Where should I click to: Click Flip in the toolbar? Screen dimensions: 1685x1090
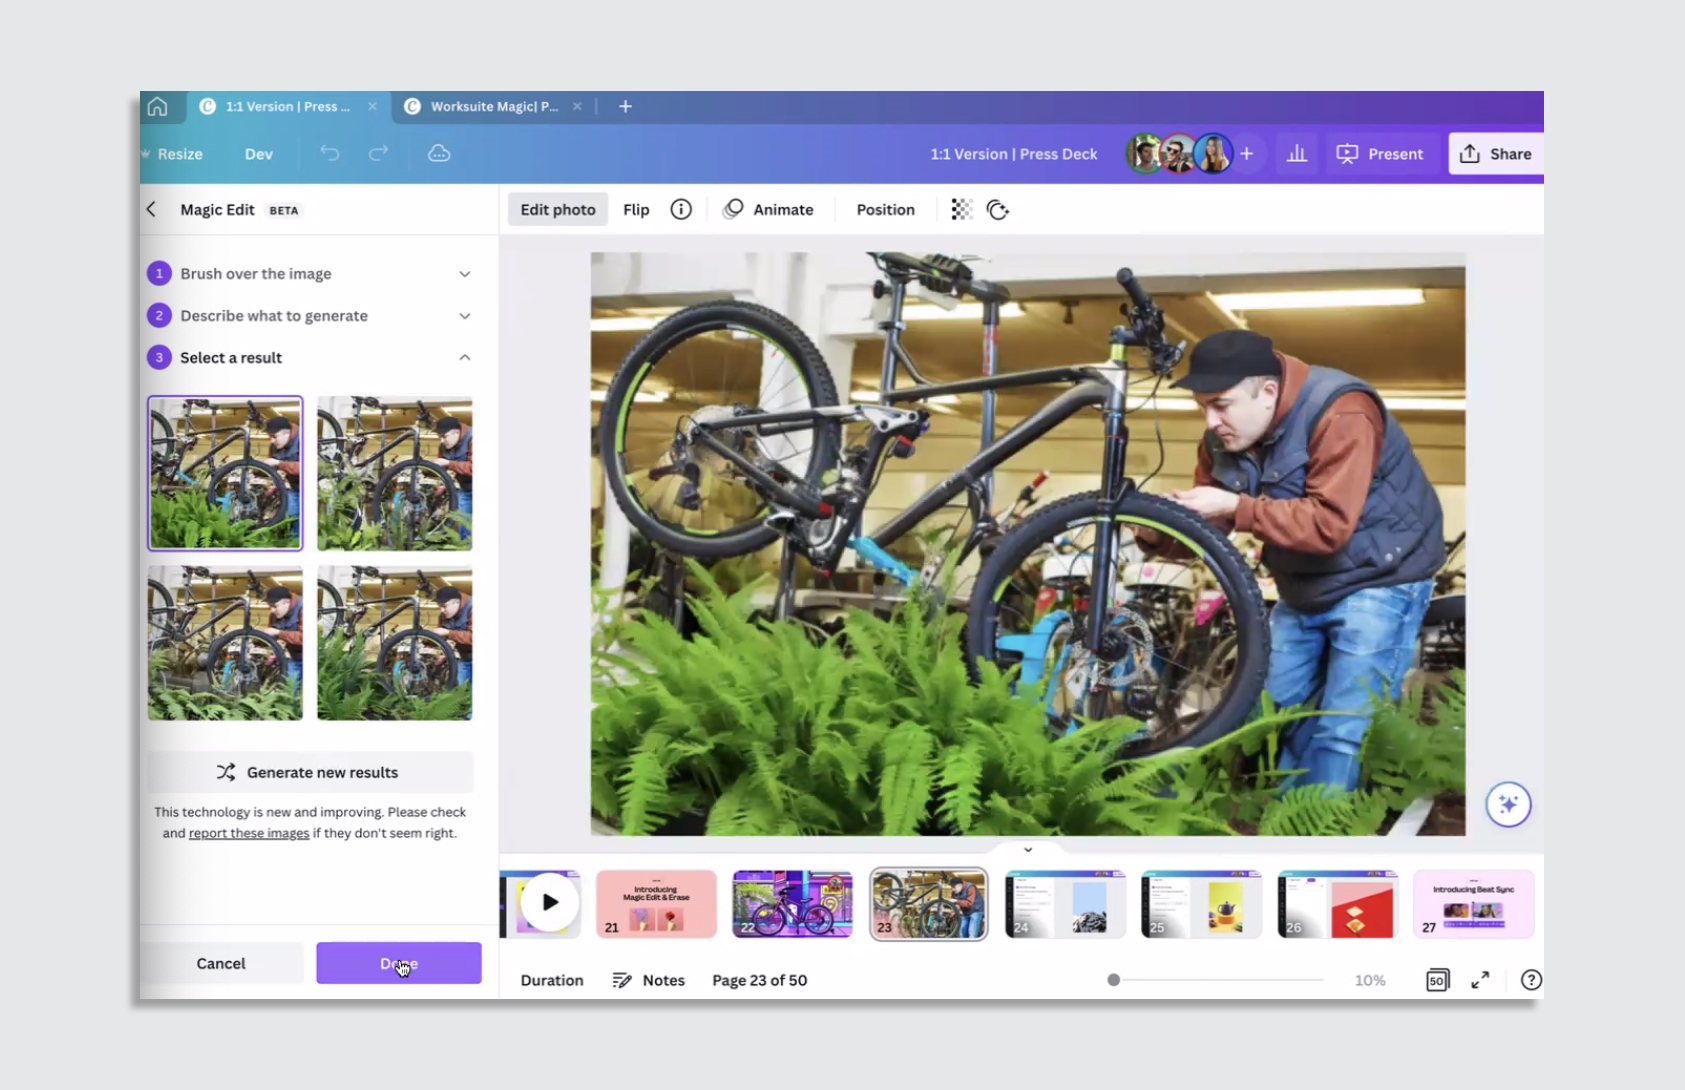[636, 209]
